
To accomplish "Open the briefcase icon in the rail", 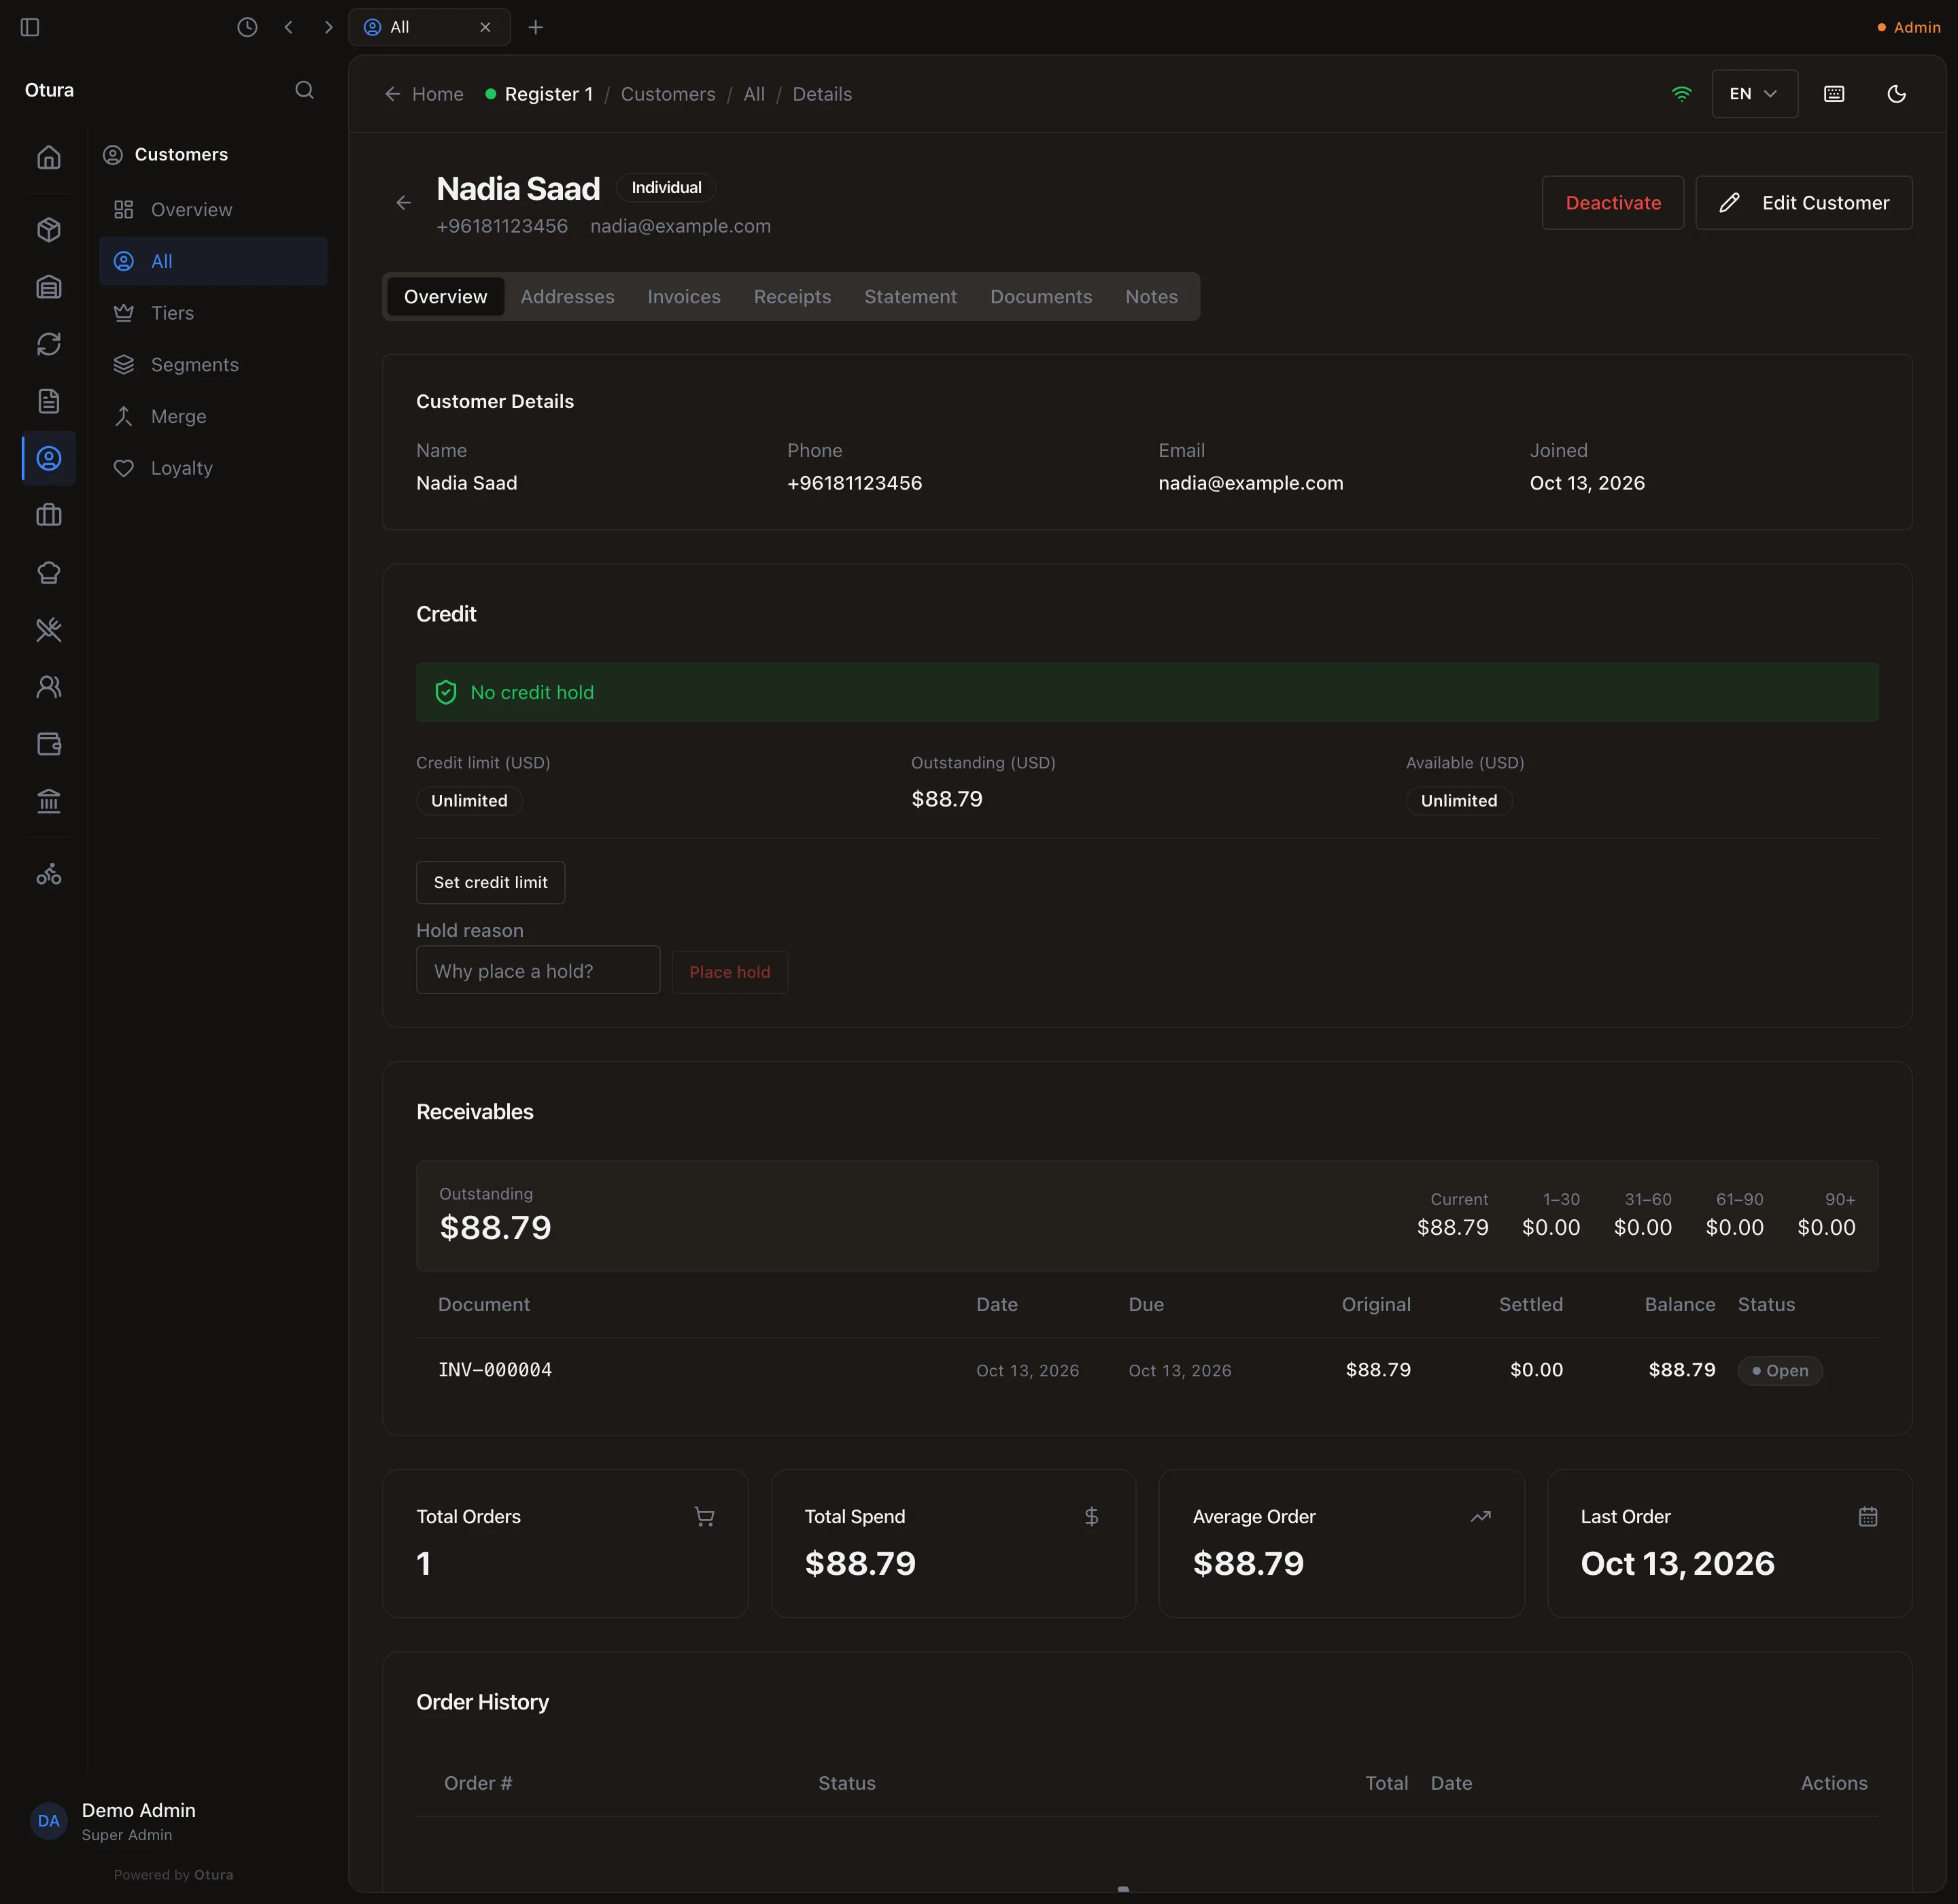I will coord(49,515).
